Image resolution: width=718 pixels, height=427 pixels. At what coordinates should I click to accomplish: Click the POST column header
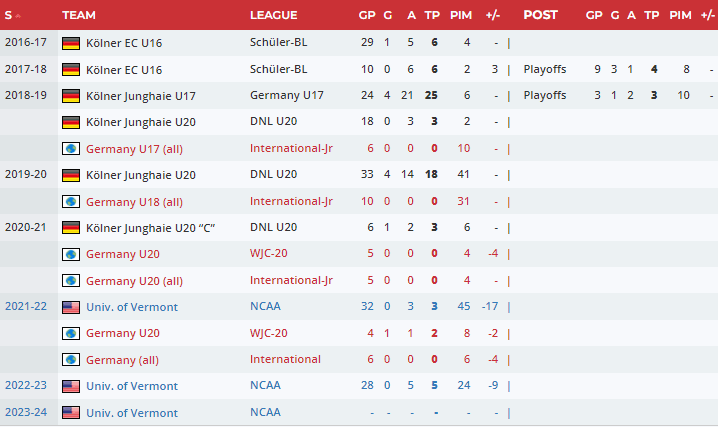[540, 15]
